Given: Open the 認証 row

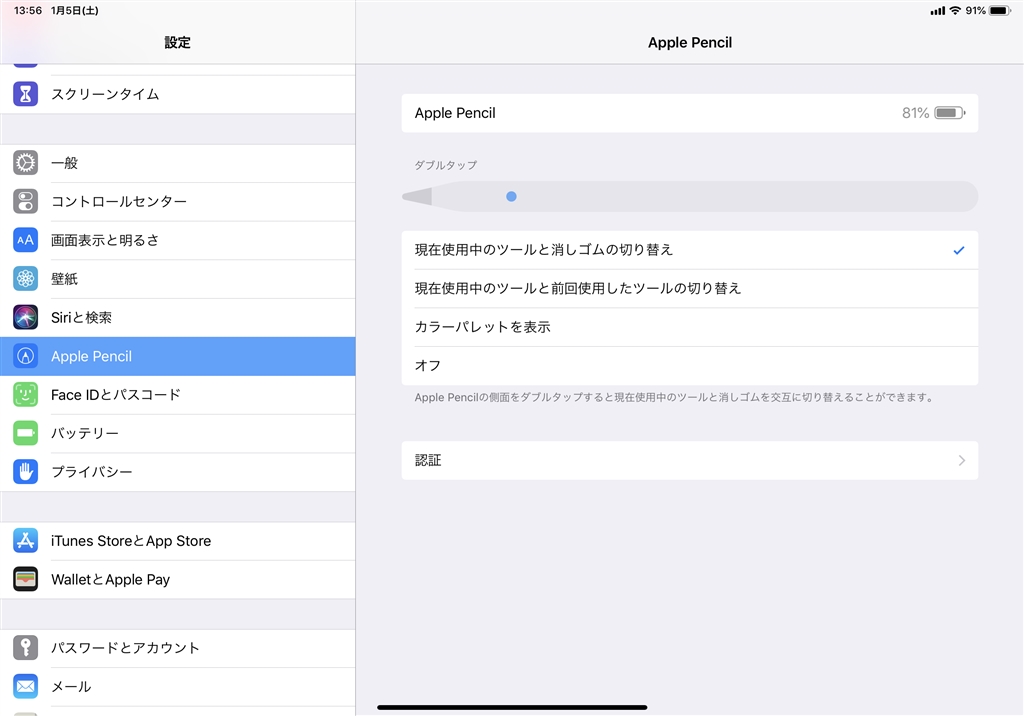Looking at the screenshot, I should 690,461.
